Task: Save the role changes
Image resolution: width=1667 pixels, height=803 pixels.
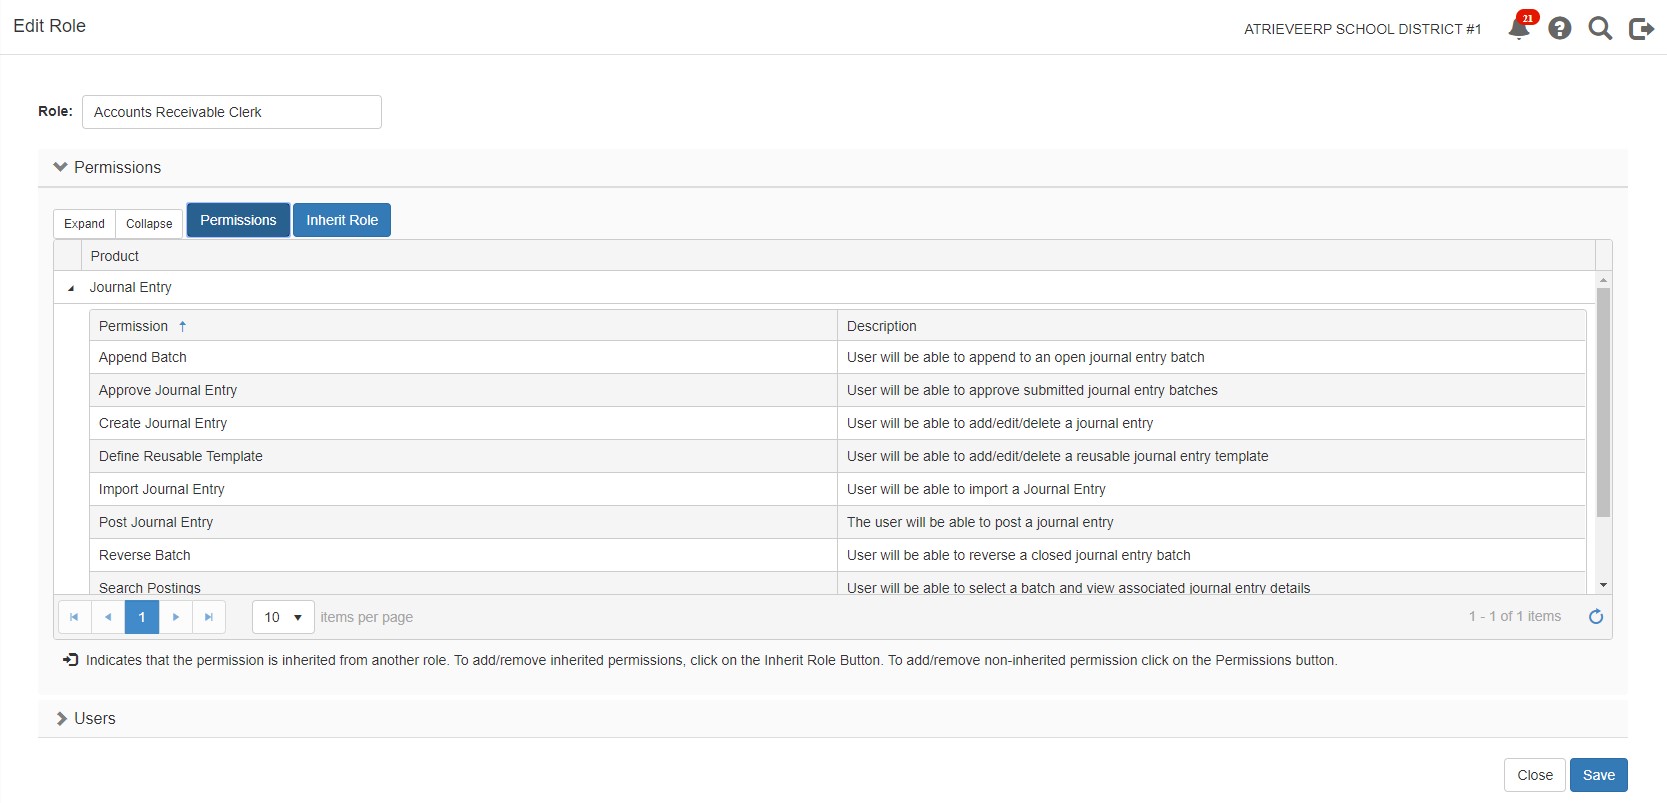Action: click(1598, 775)
